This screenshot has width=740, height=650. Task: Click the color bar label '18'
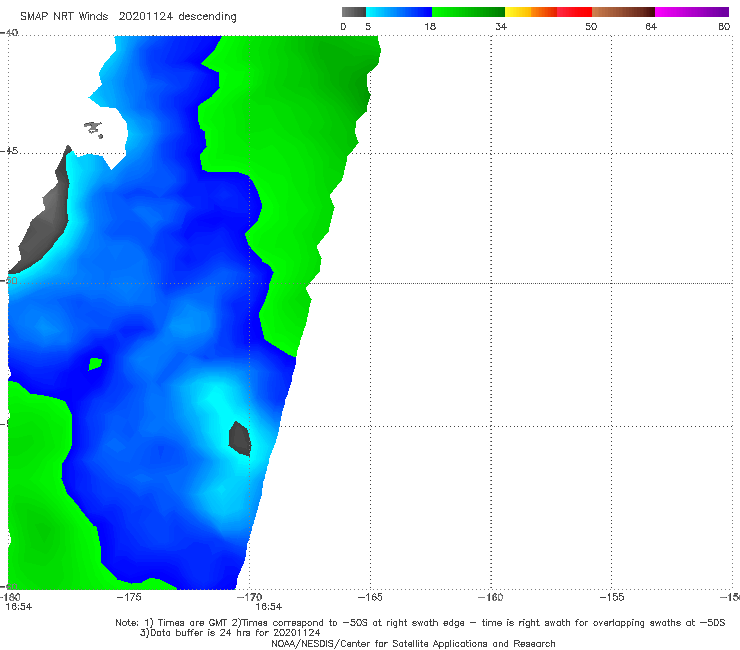click(430, 26)
